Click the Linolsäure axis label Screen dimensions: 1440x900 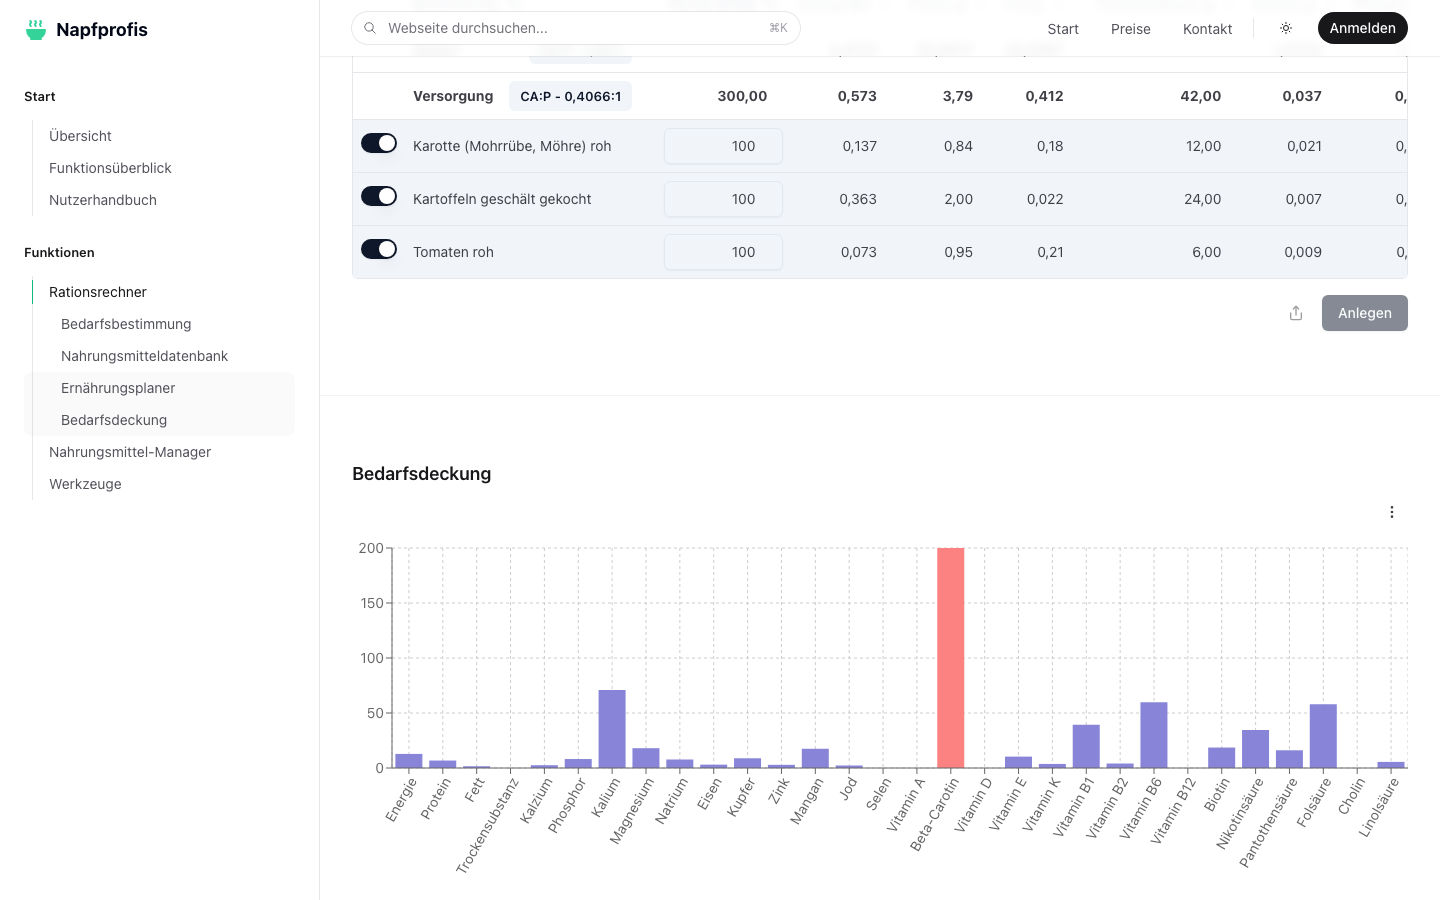click(1380, 808)
